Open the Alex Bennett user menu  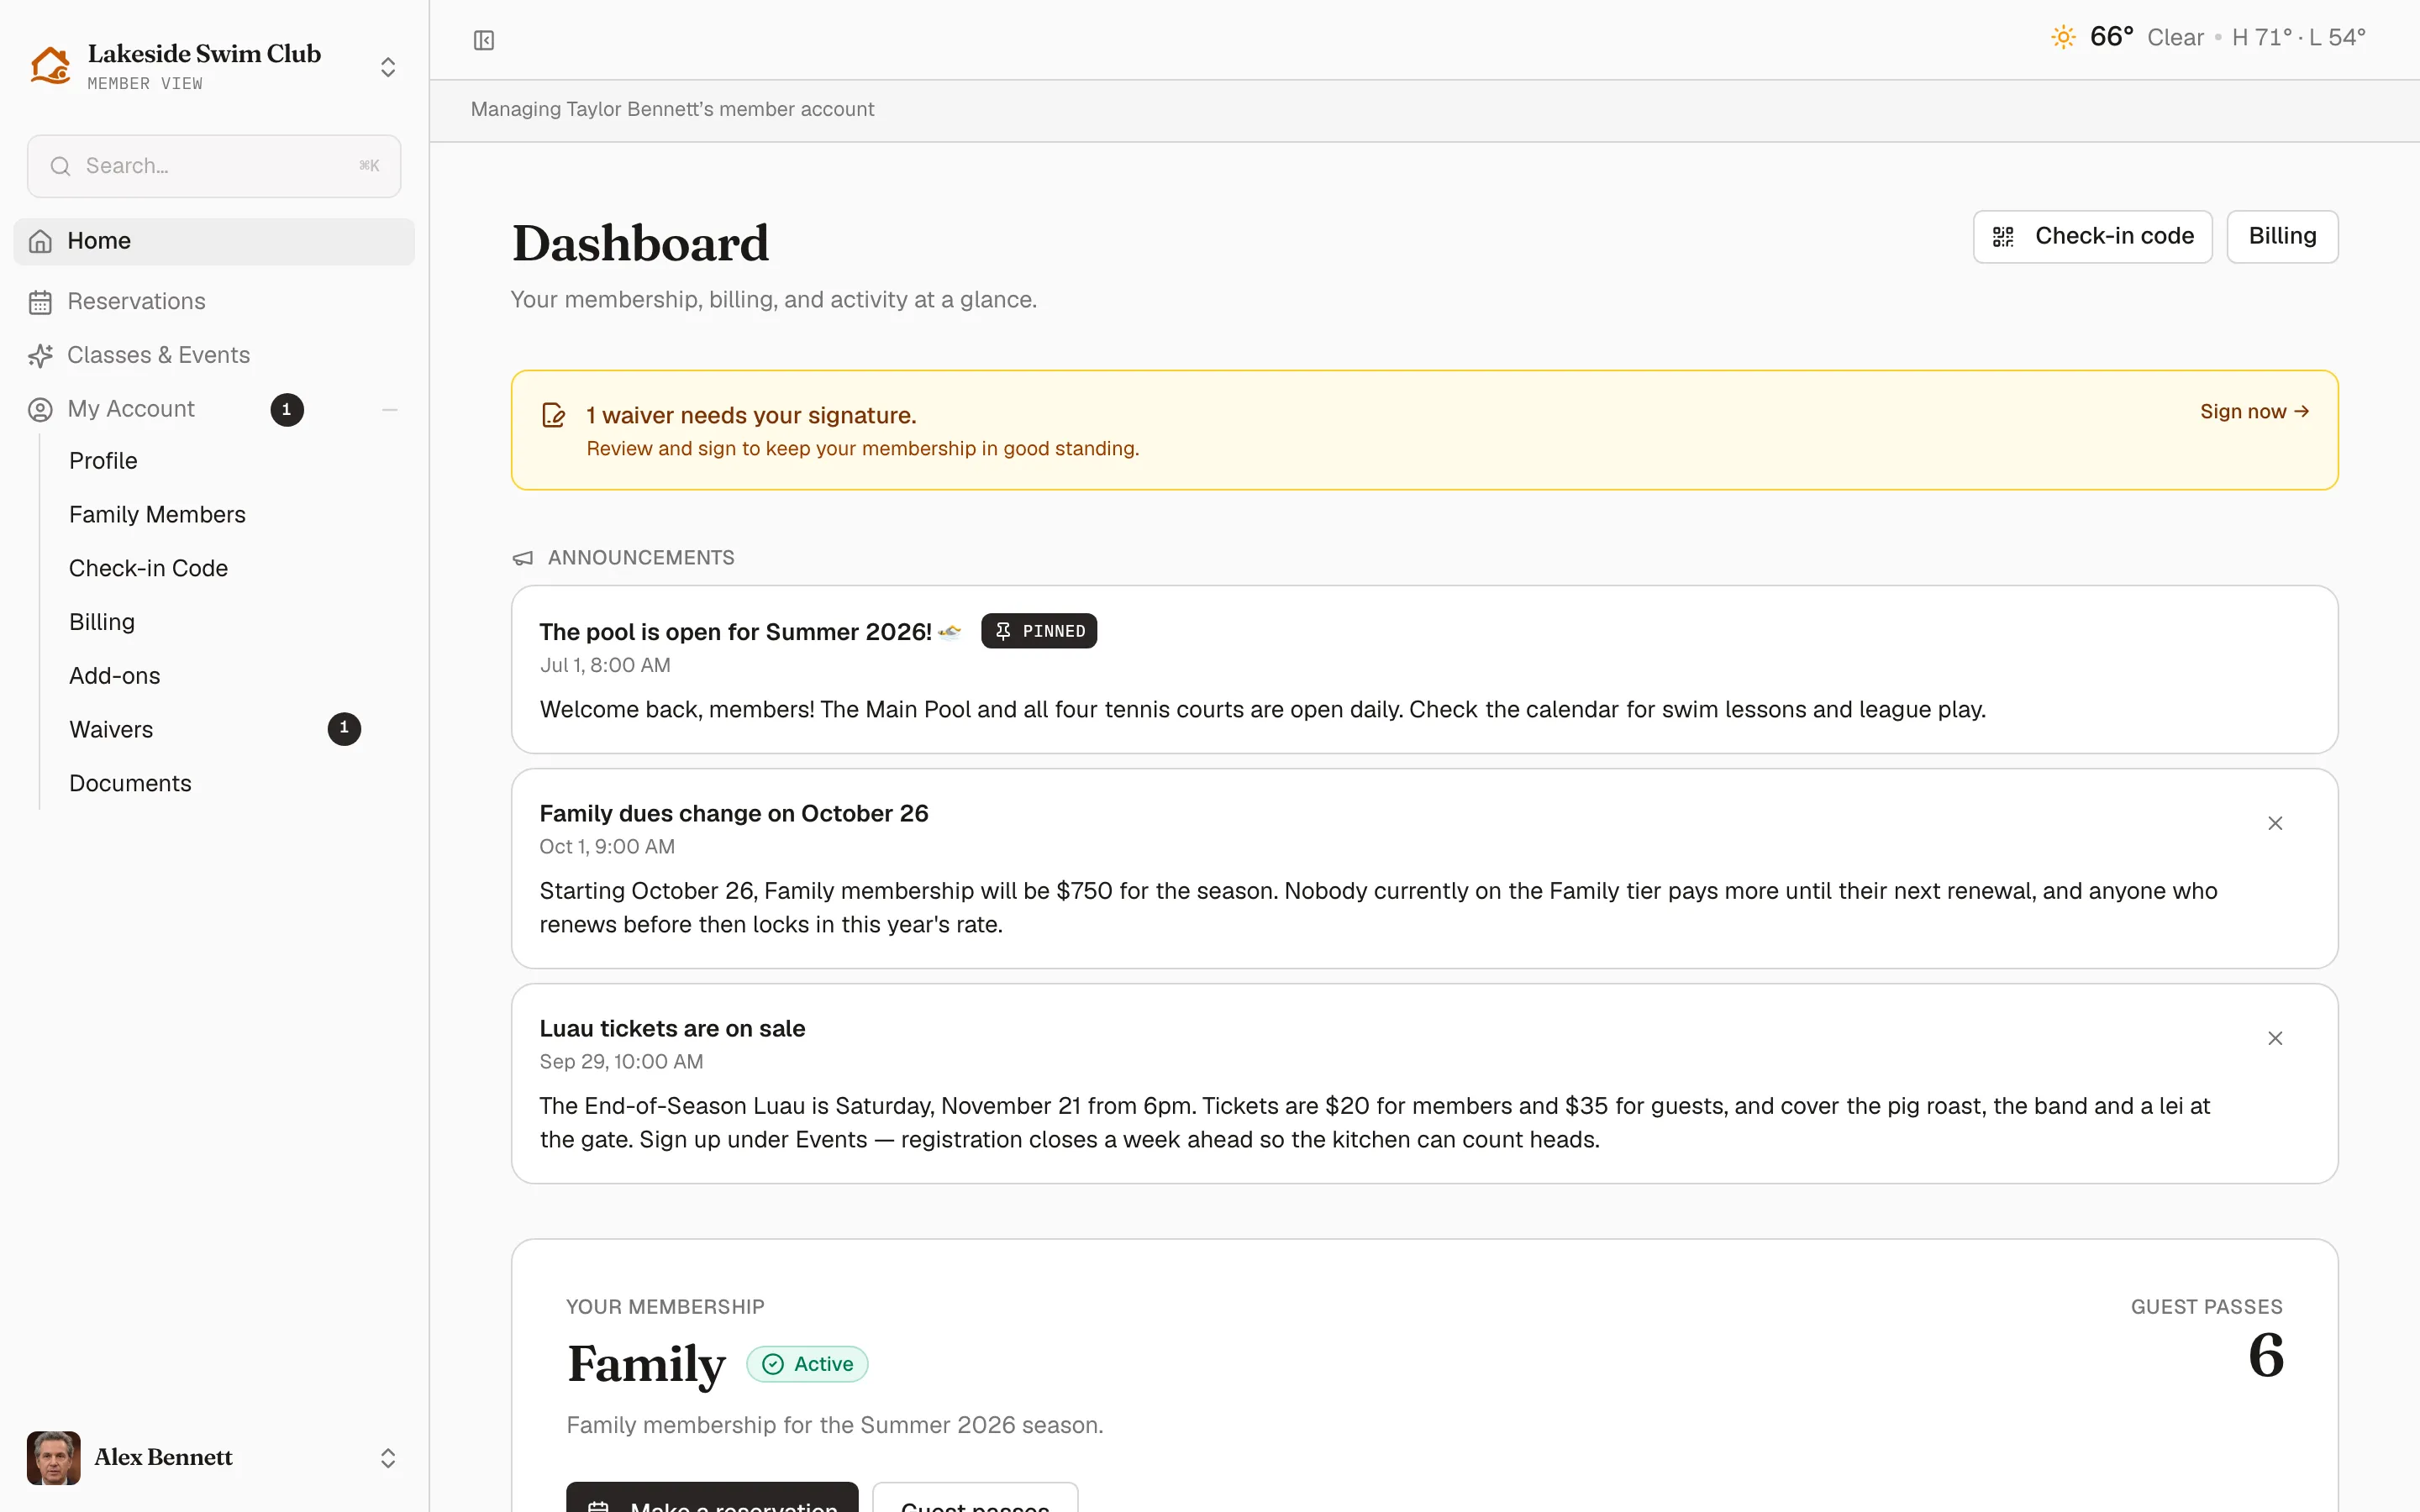214,1458
